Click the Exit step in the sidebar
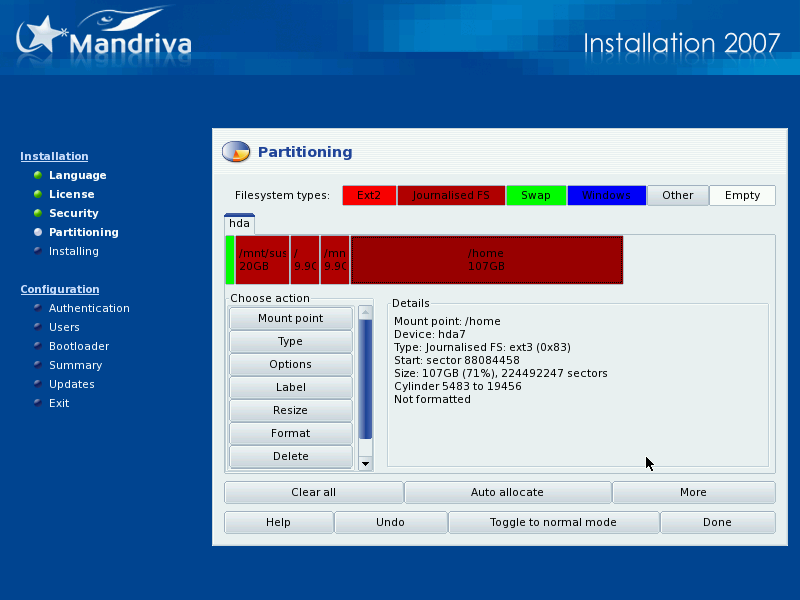The image size is (800, 600). (x=59, y=403)
